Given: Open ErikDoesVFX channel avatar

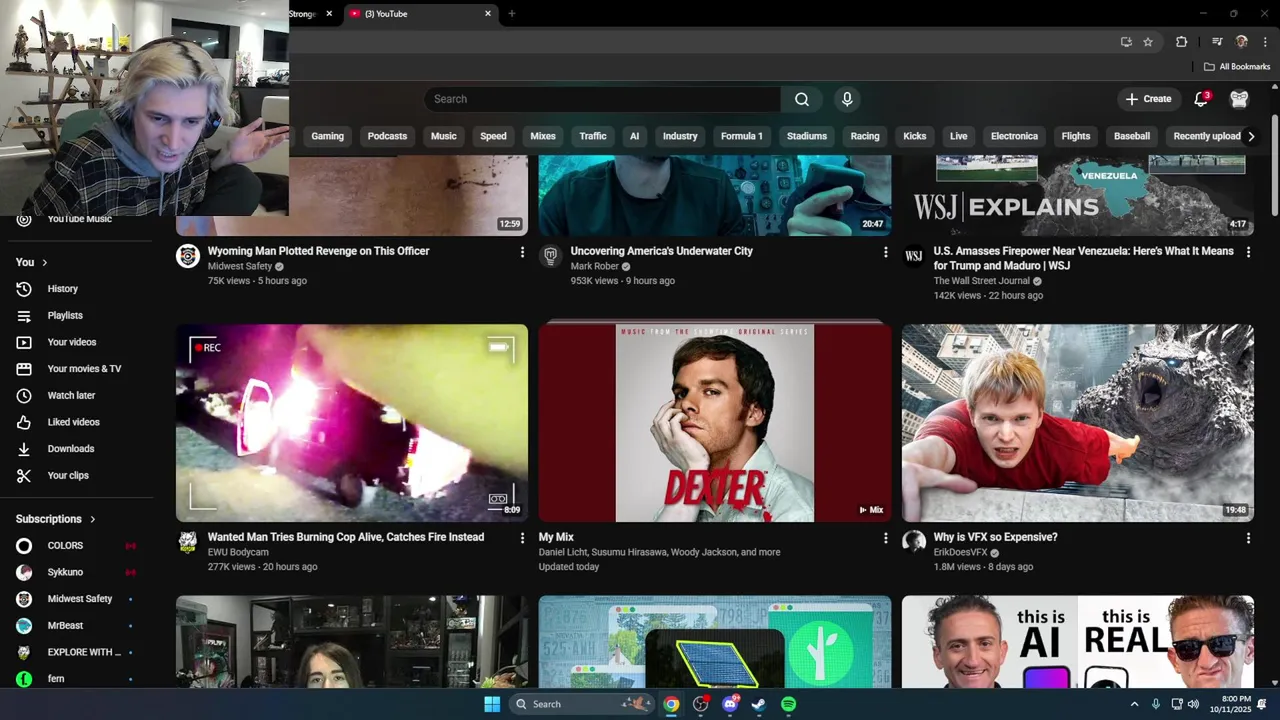Looking at the screenshot, I should coord(914,542).
